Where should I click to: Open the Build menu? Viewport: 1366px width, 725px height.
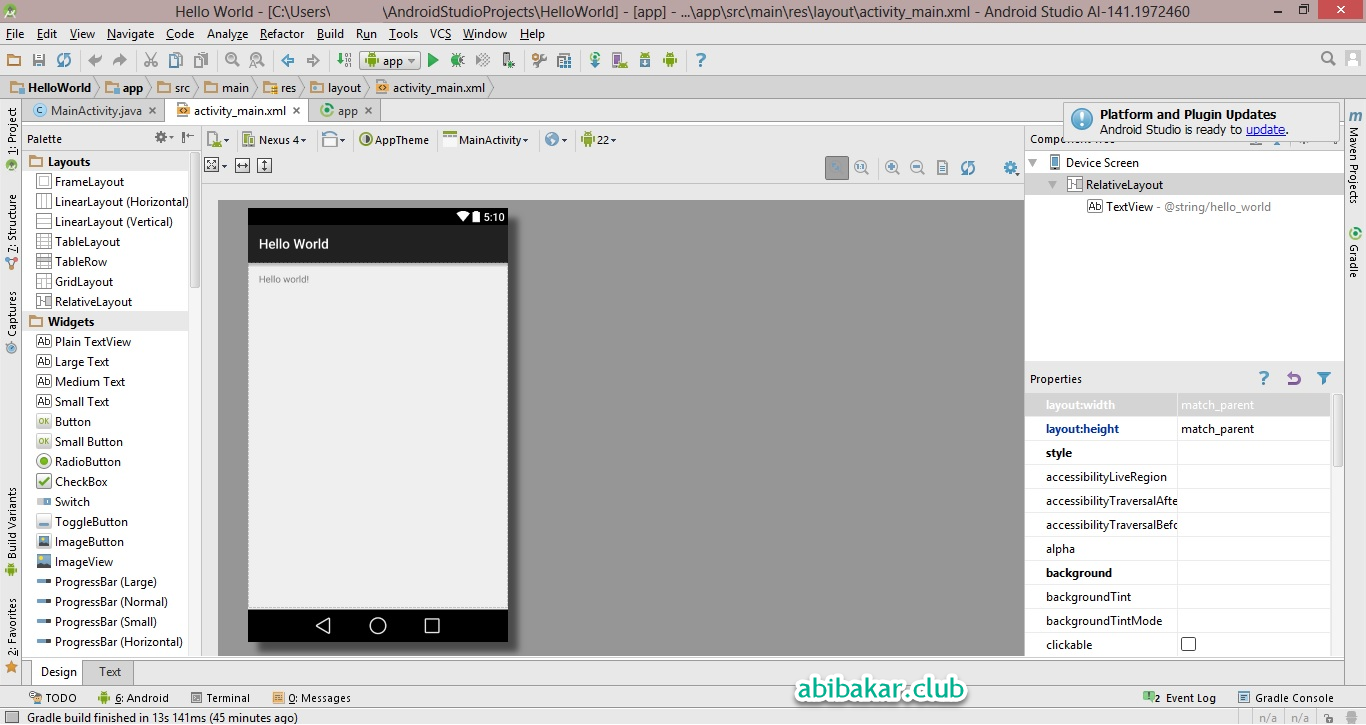(x=330, y=34)
